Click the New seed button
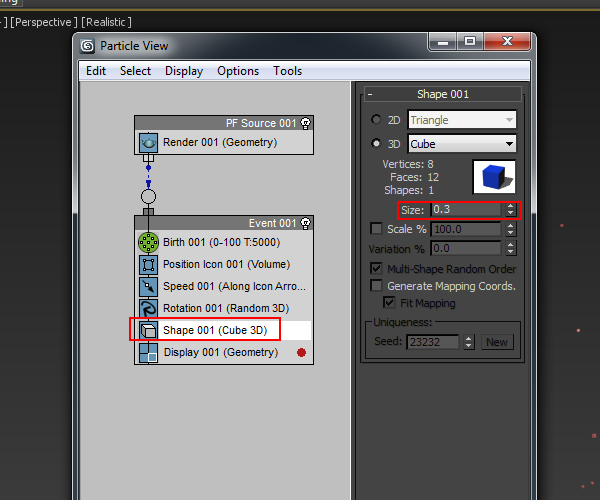The image size is (600, 500). tap(497, 342)
